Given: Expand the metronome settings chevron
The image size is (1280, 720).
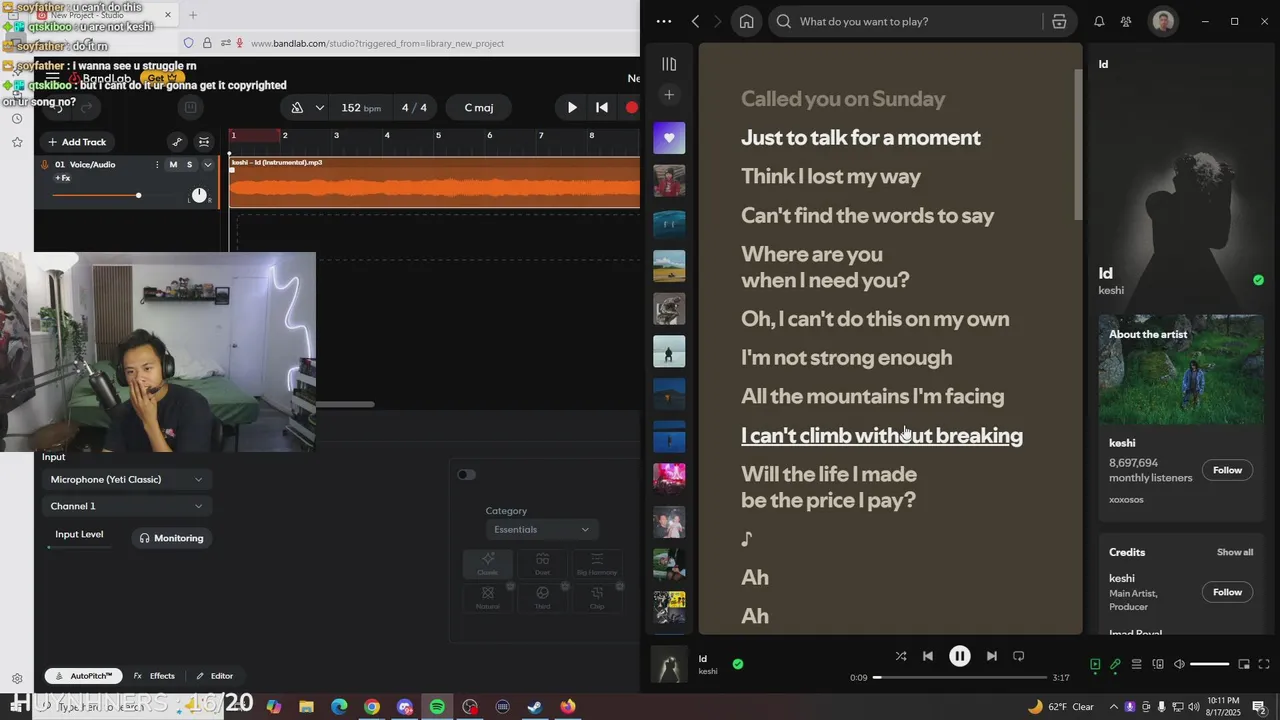Looking at the screenshot, I should click(x=320, y=108).
